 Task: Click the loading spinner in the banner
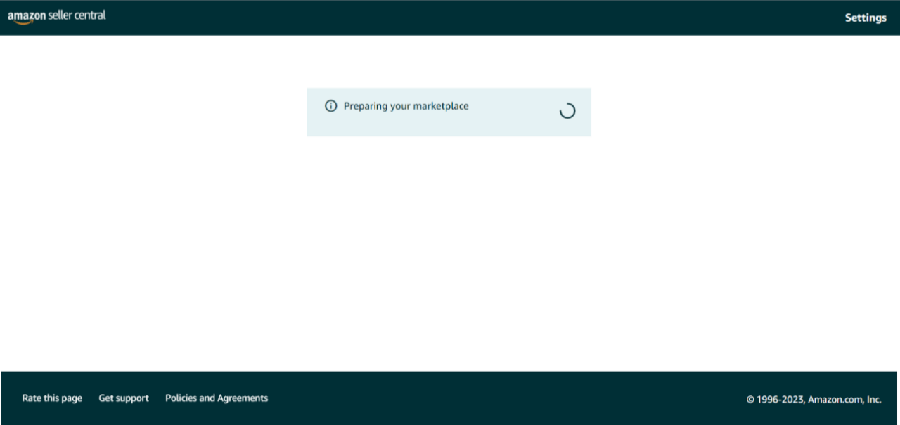click(567, 111)
